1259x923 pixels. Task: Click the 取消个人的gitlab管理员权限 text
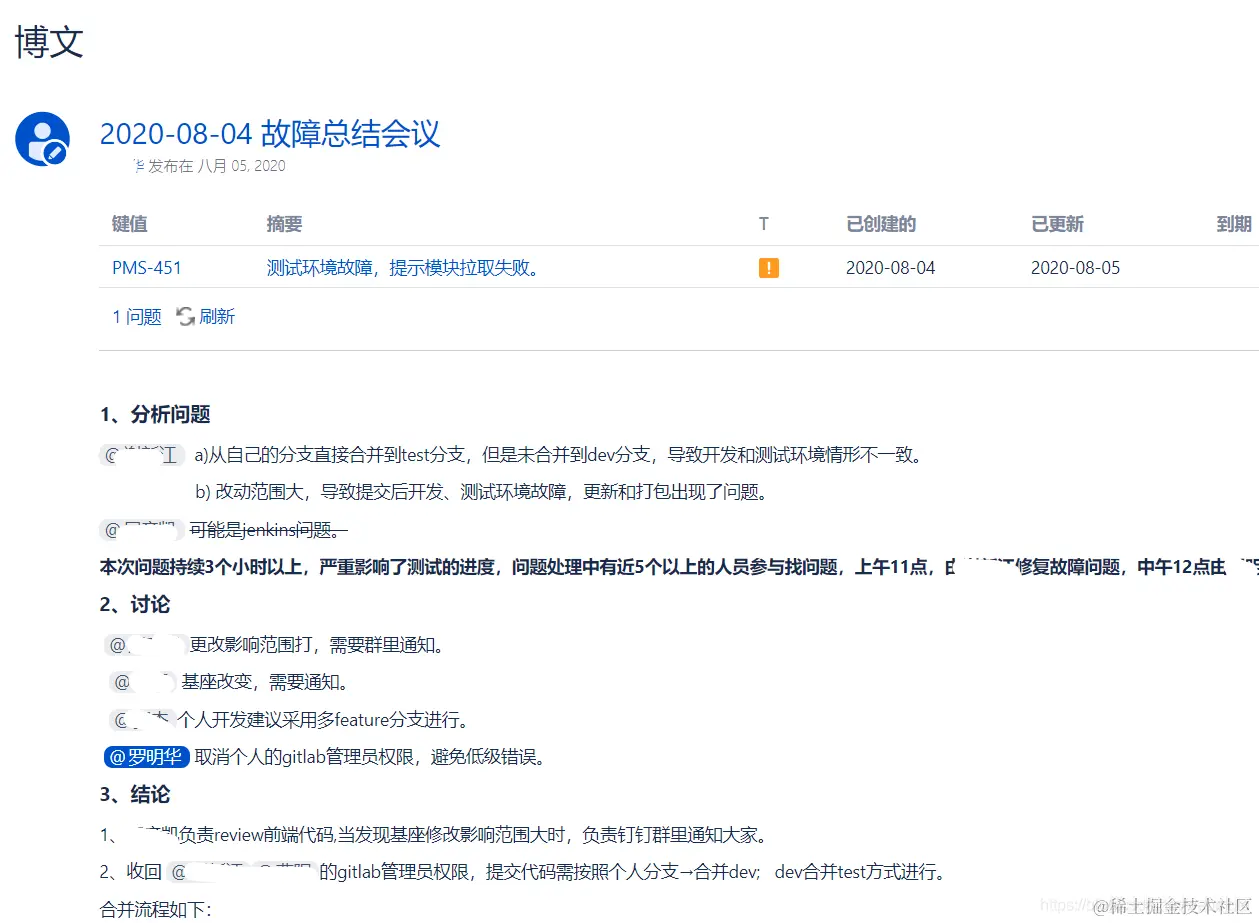tap(371, 757)
